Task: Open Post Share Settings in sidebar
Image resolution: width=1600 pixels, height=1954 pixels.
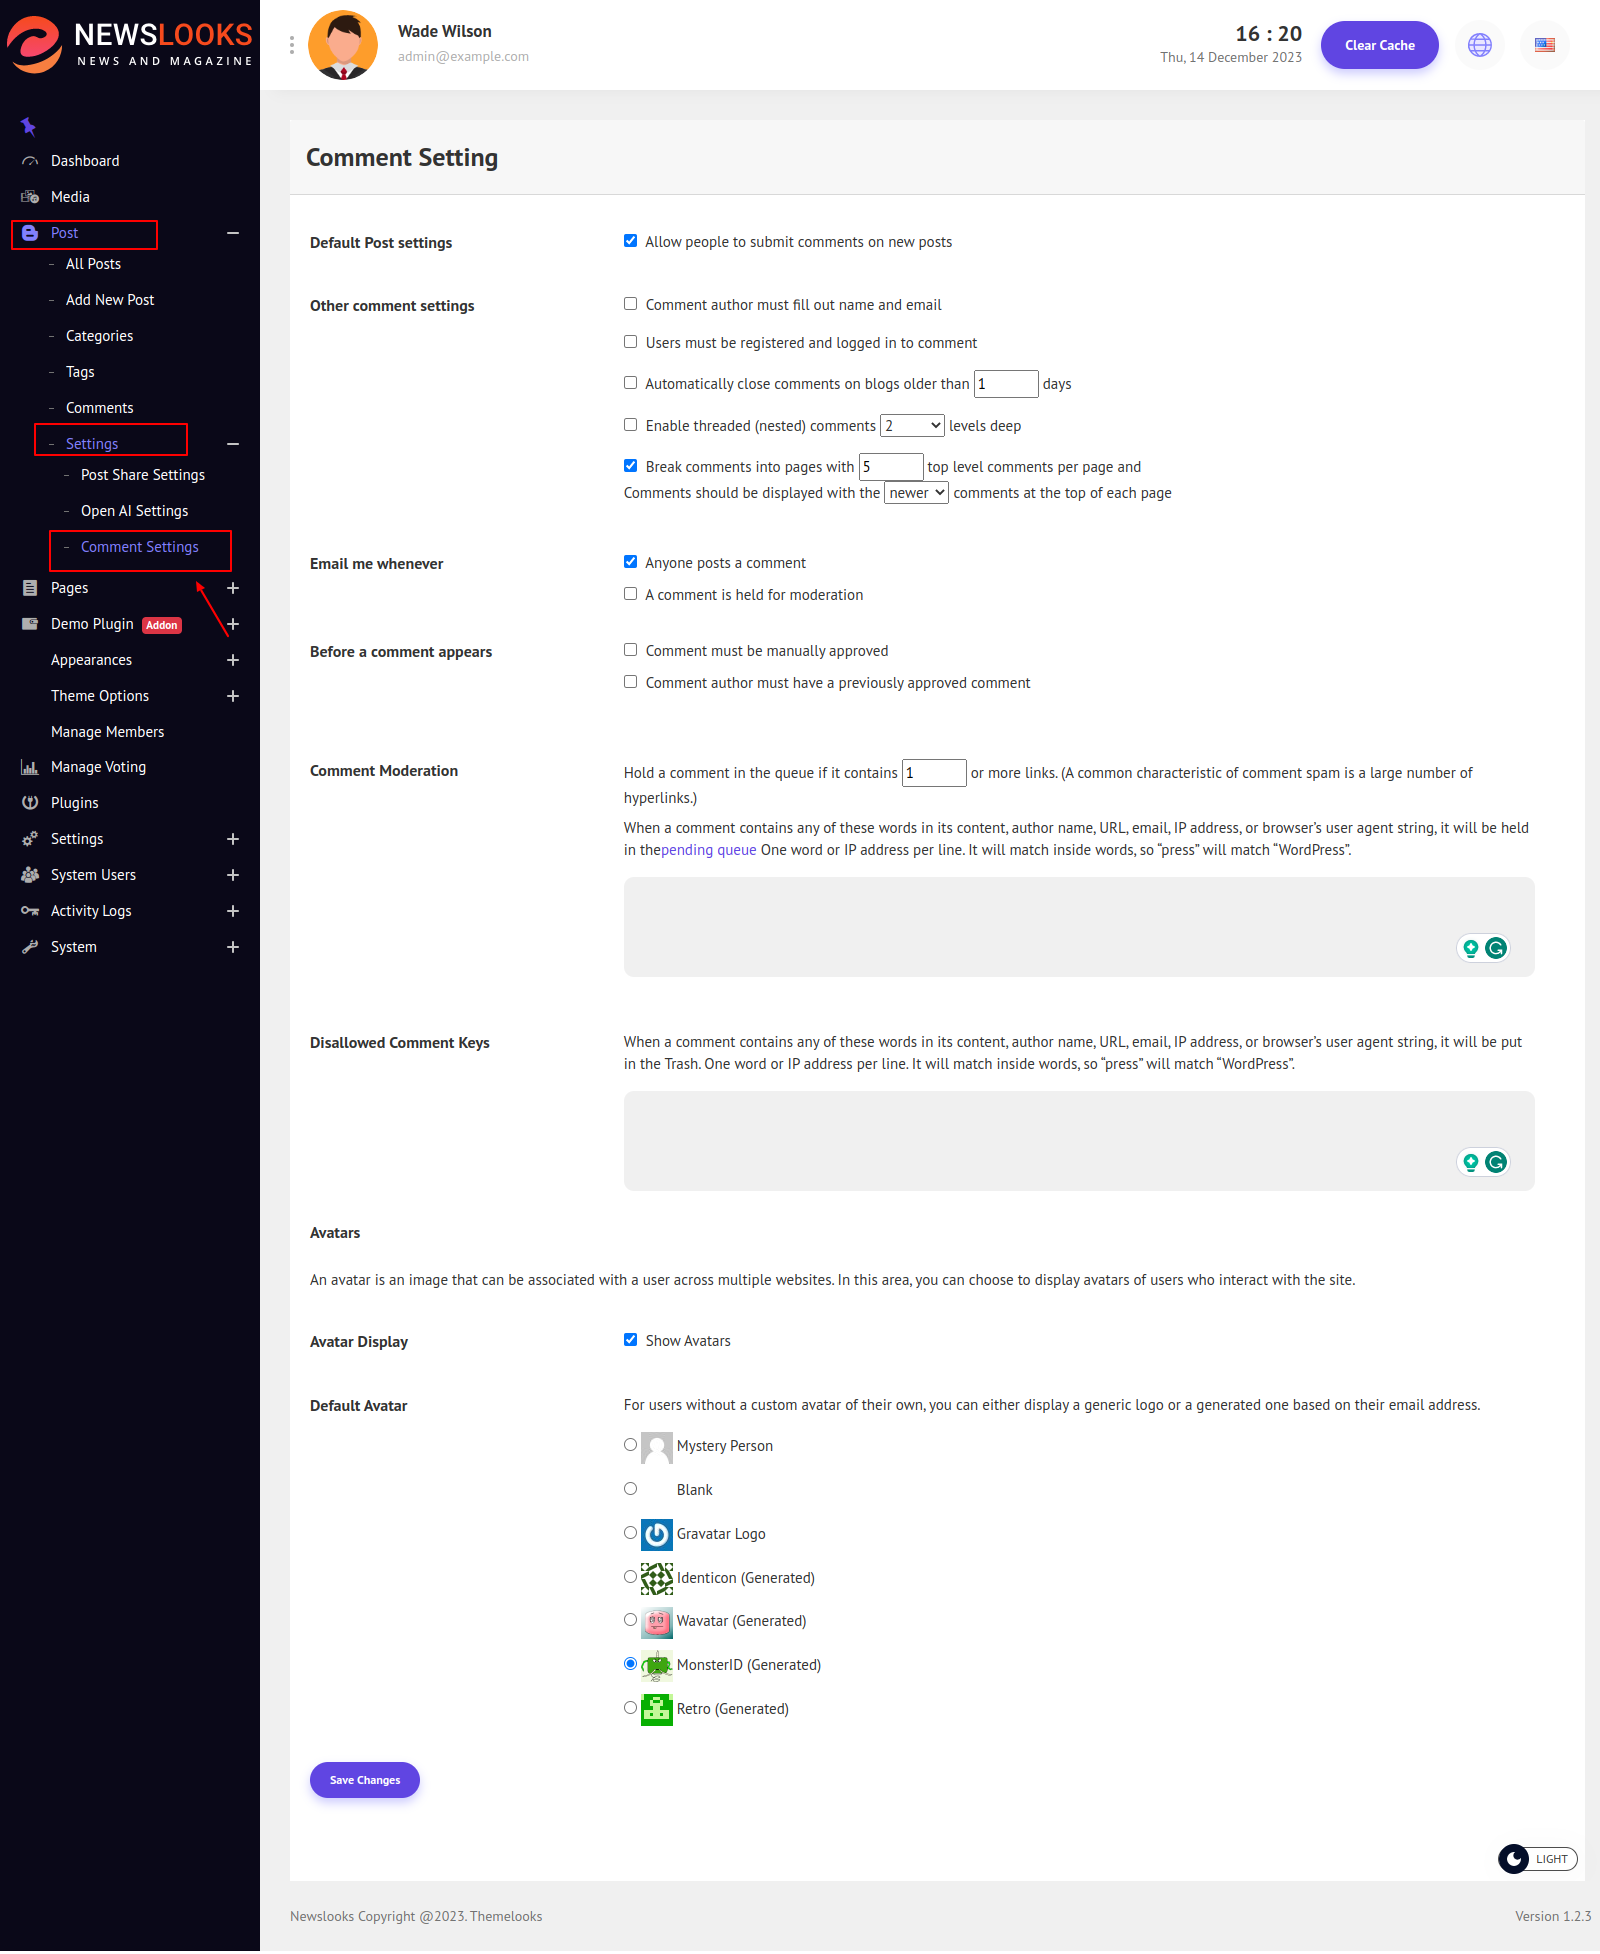Action: [143, 475]
